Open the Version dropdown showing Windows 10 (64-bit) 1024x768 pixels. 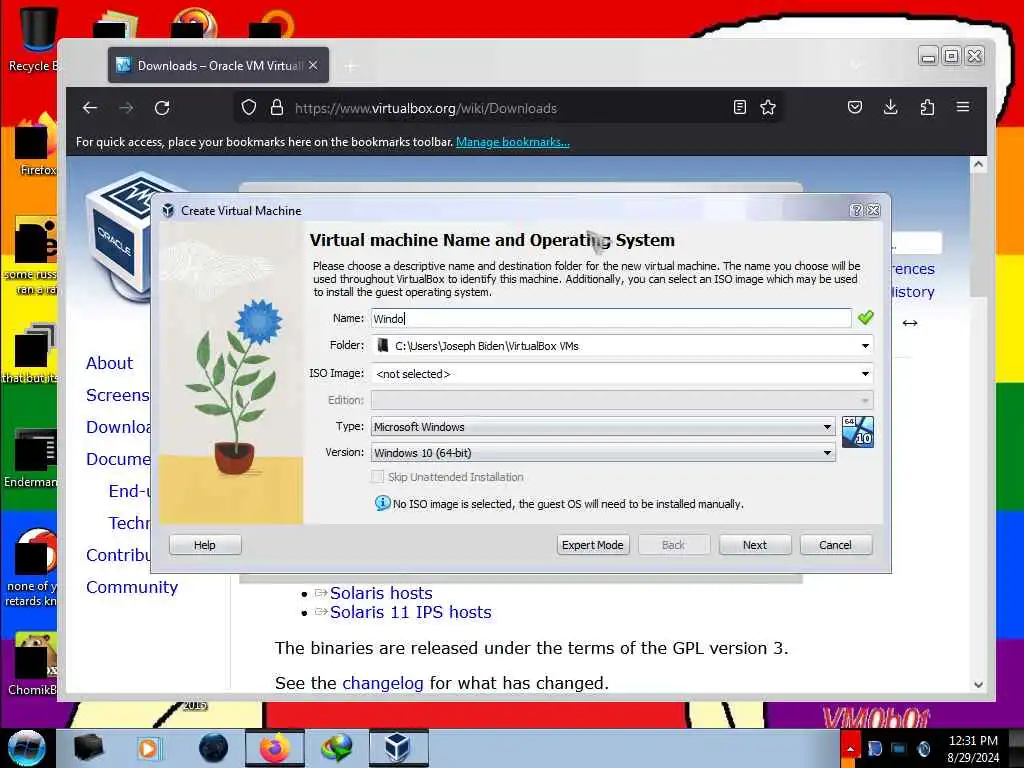click(603, 453)
